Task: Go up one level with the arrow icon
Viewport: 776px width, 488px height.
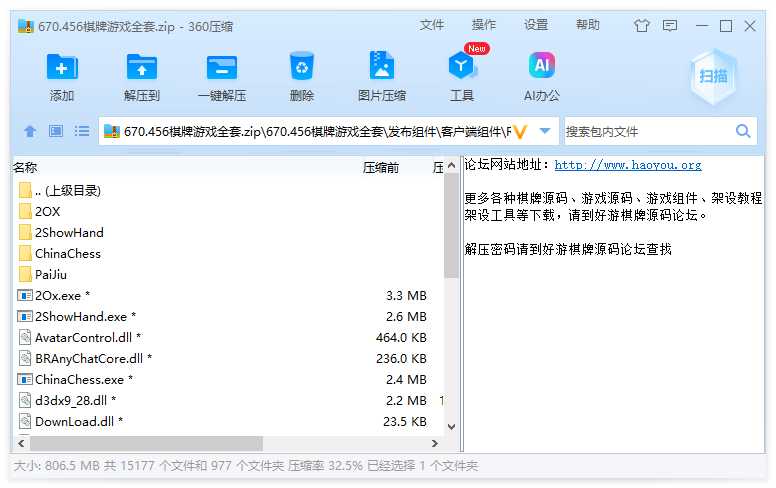Action: point(30,131)
